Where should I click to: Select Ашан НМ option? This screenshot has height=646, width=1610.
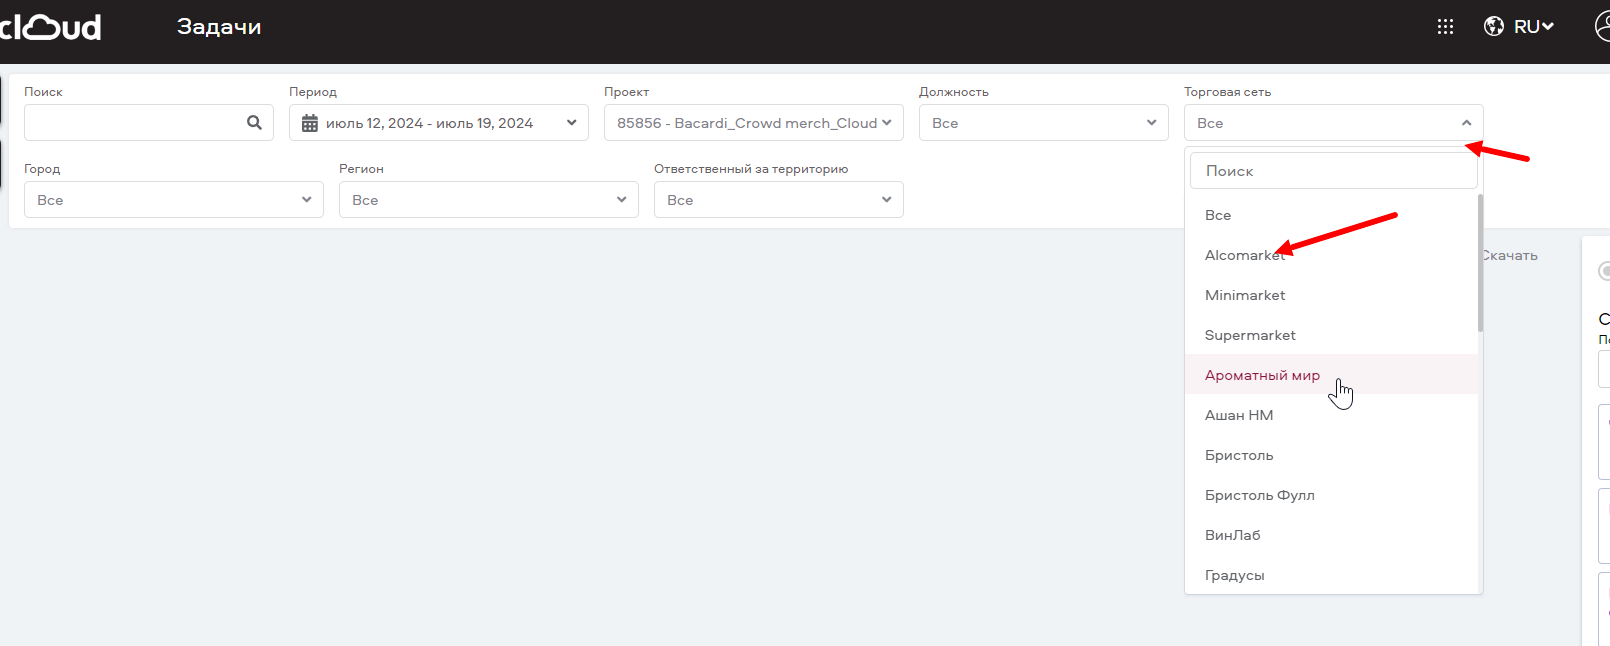[1331, 415]
